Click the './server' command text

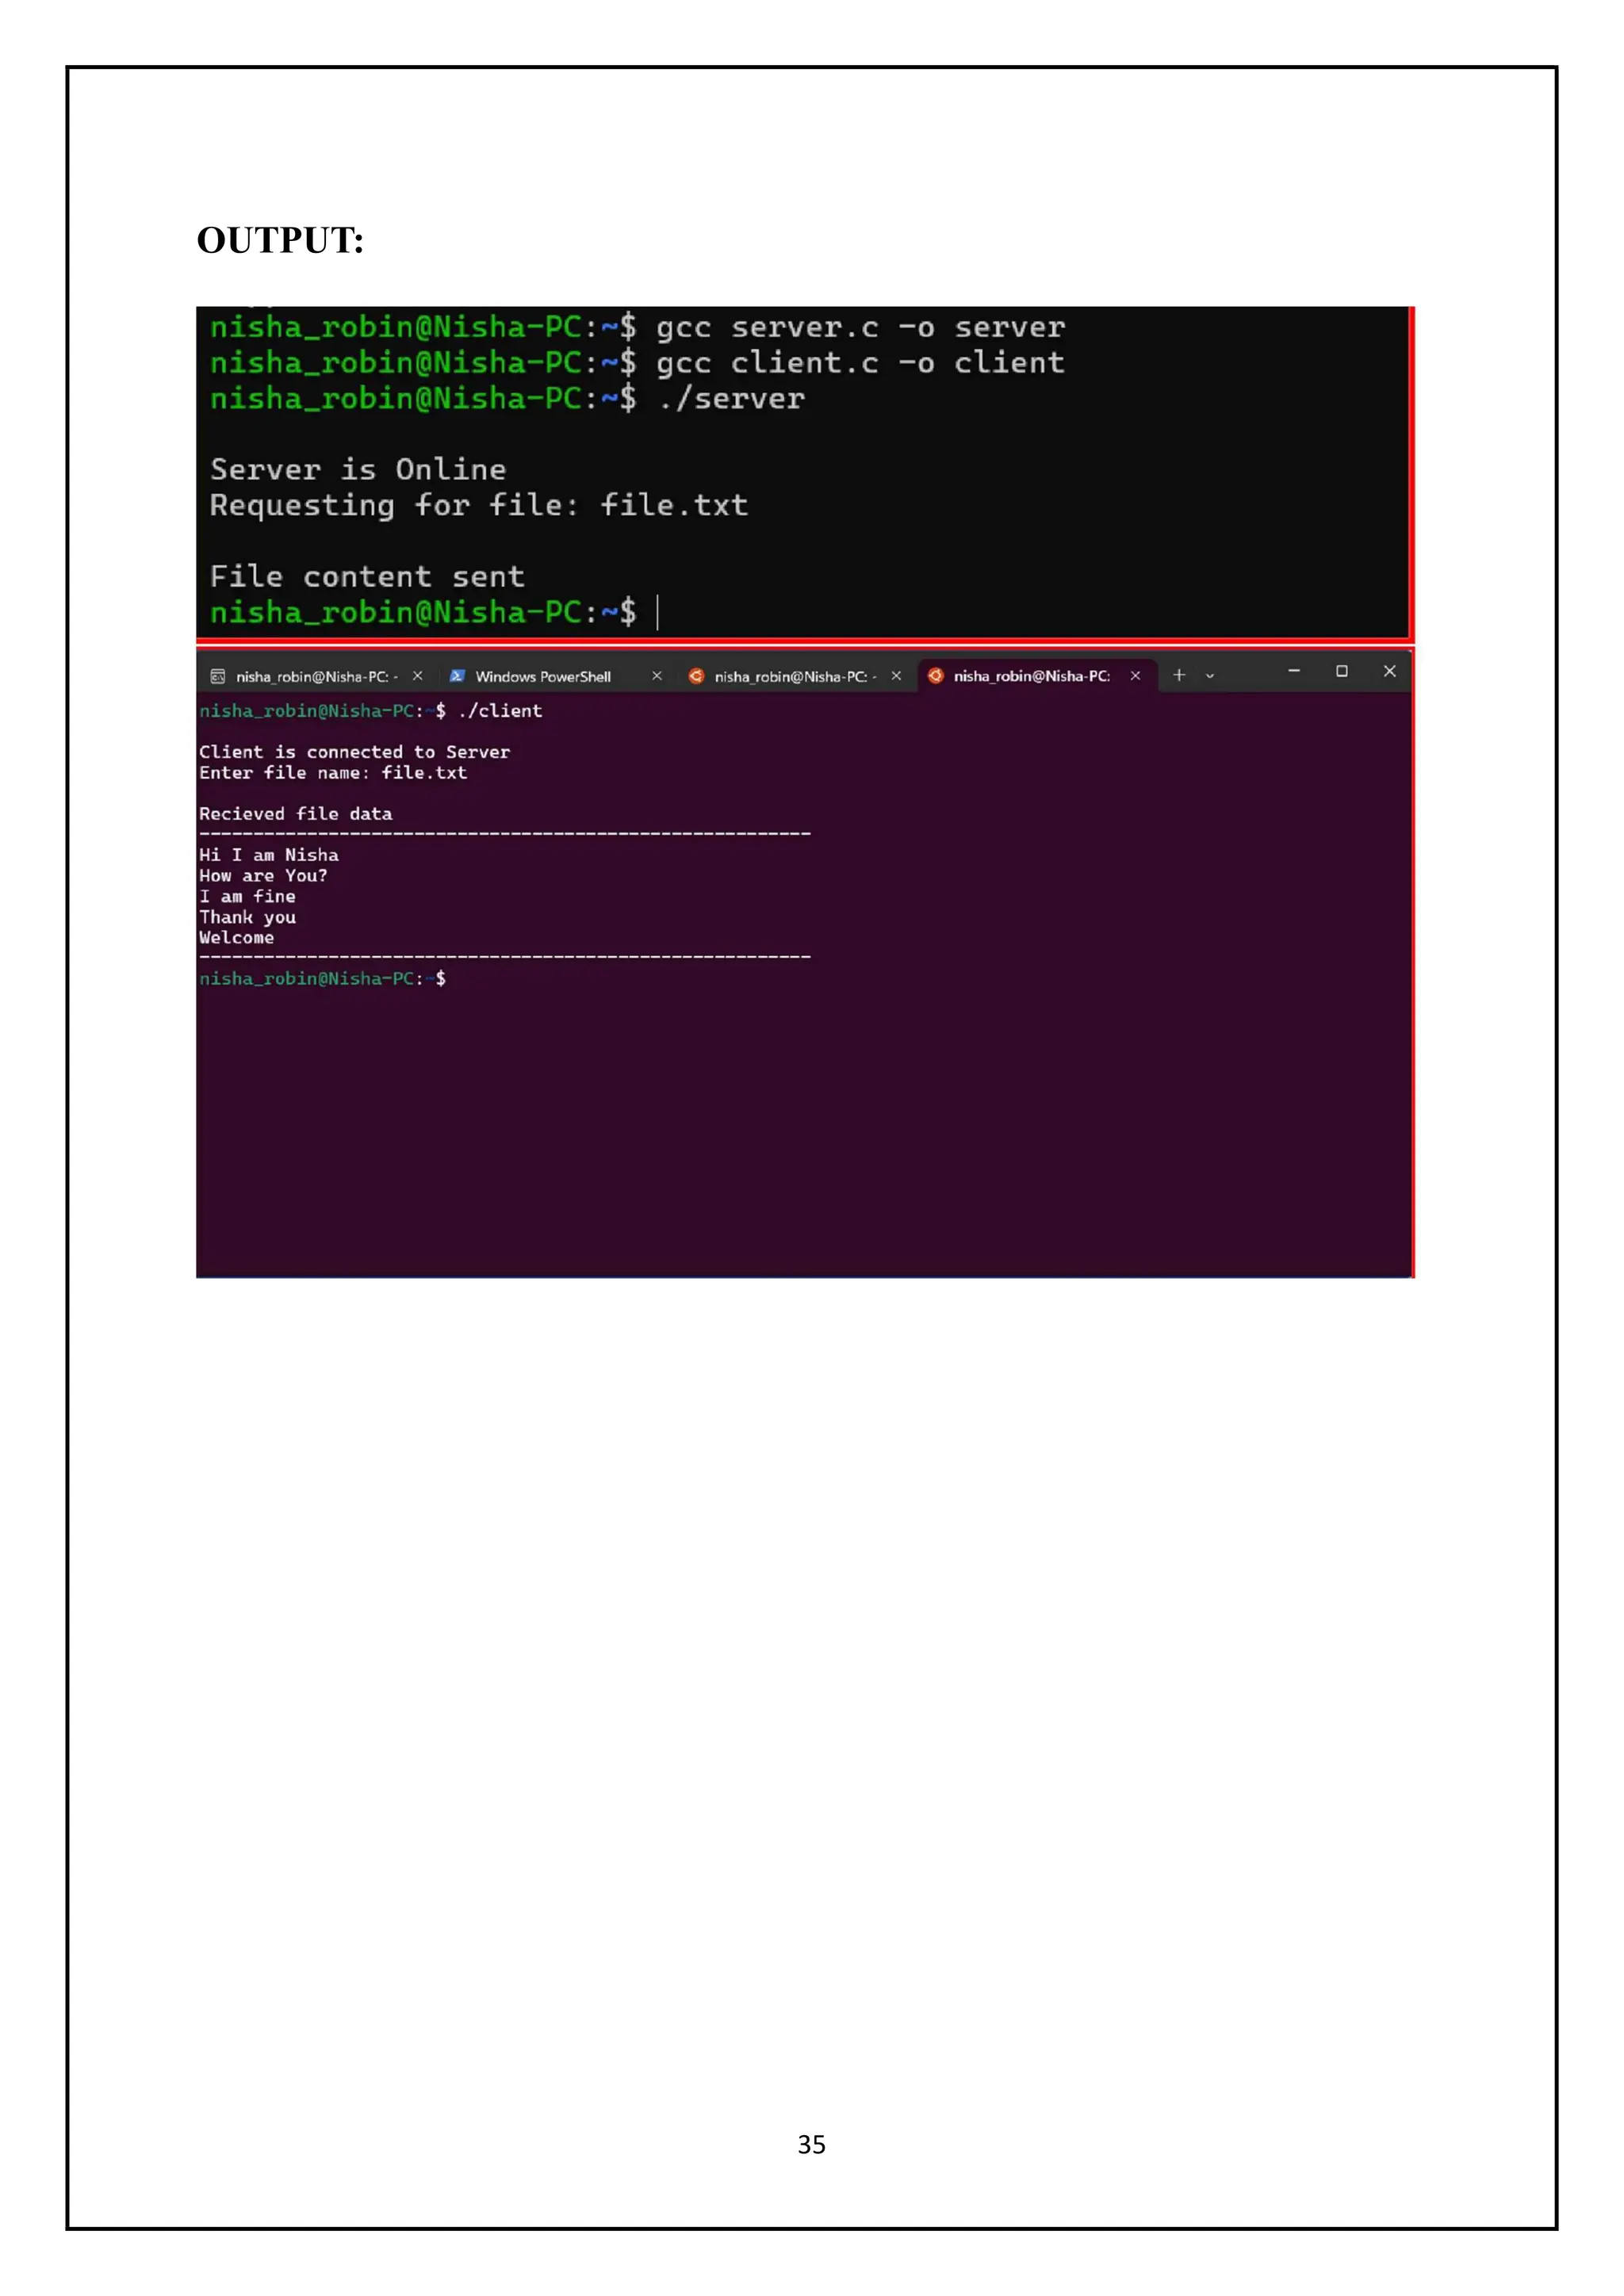[x=732, y=399]
